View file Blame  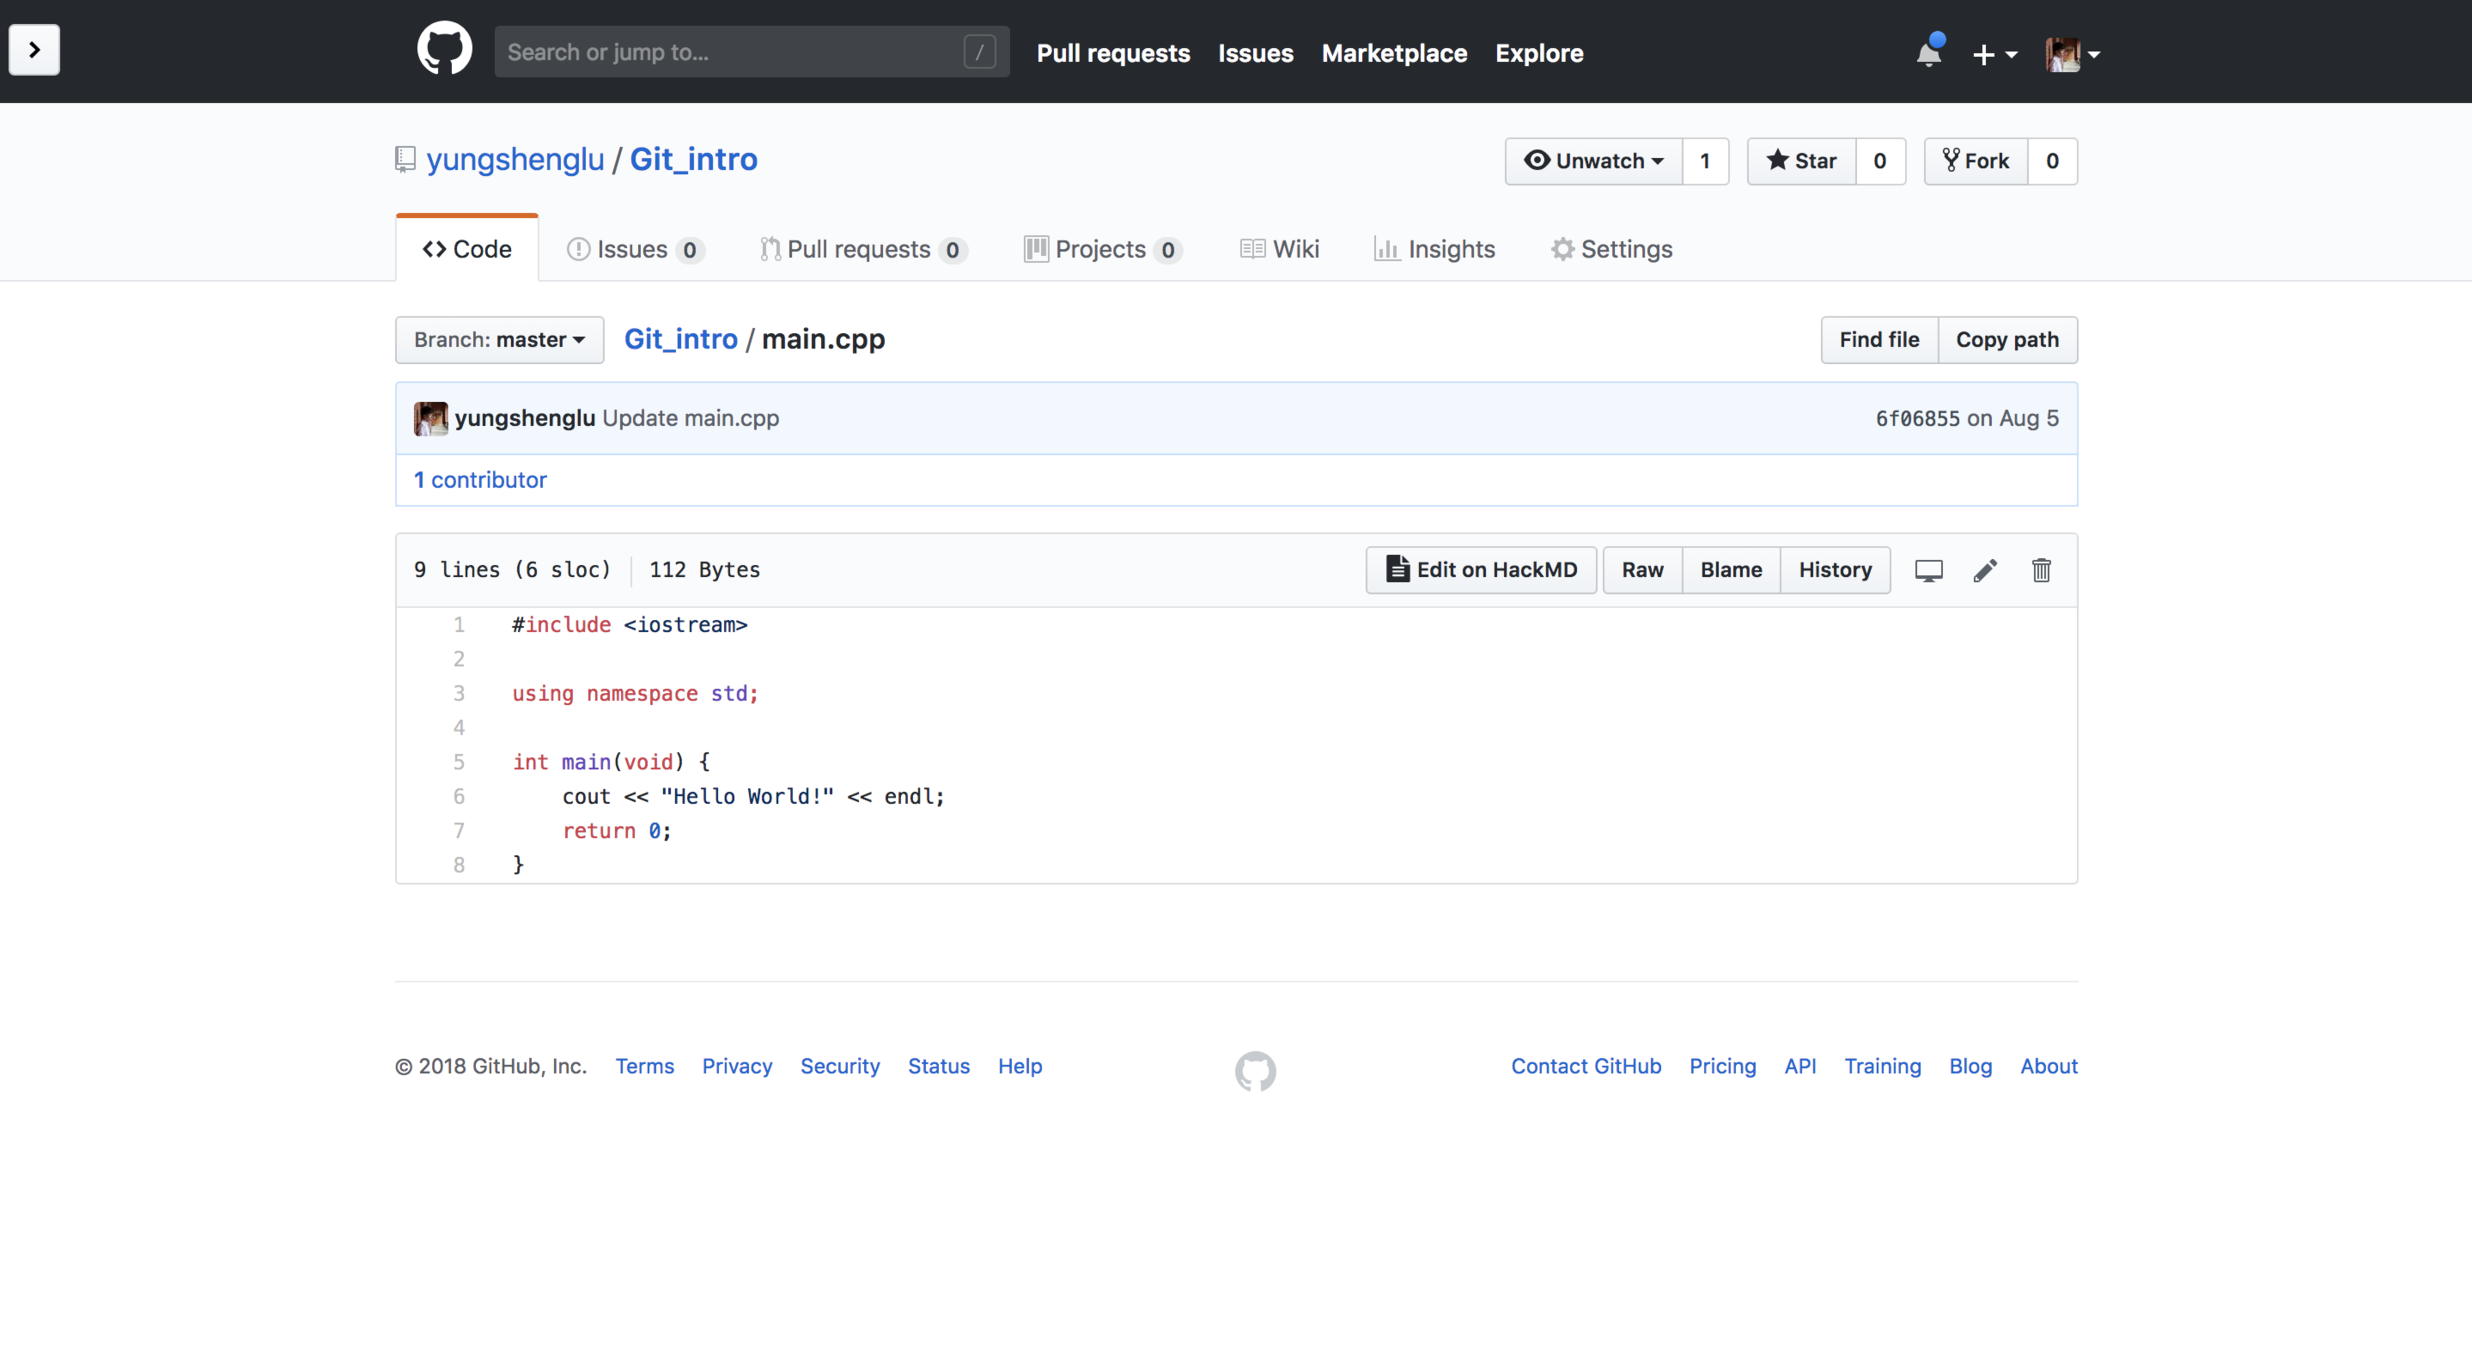point(1730,570)
